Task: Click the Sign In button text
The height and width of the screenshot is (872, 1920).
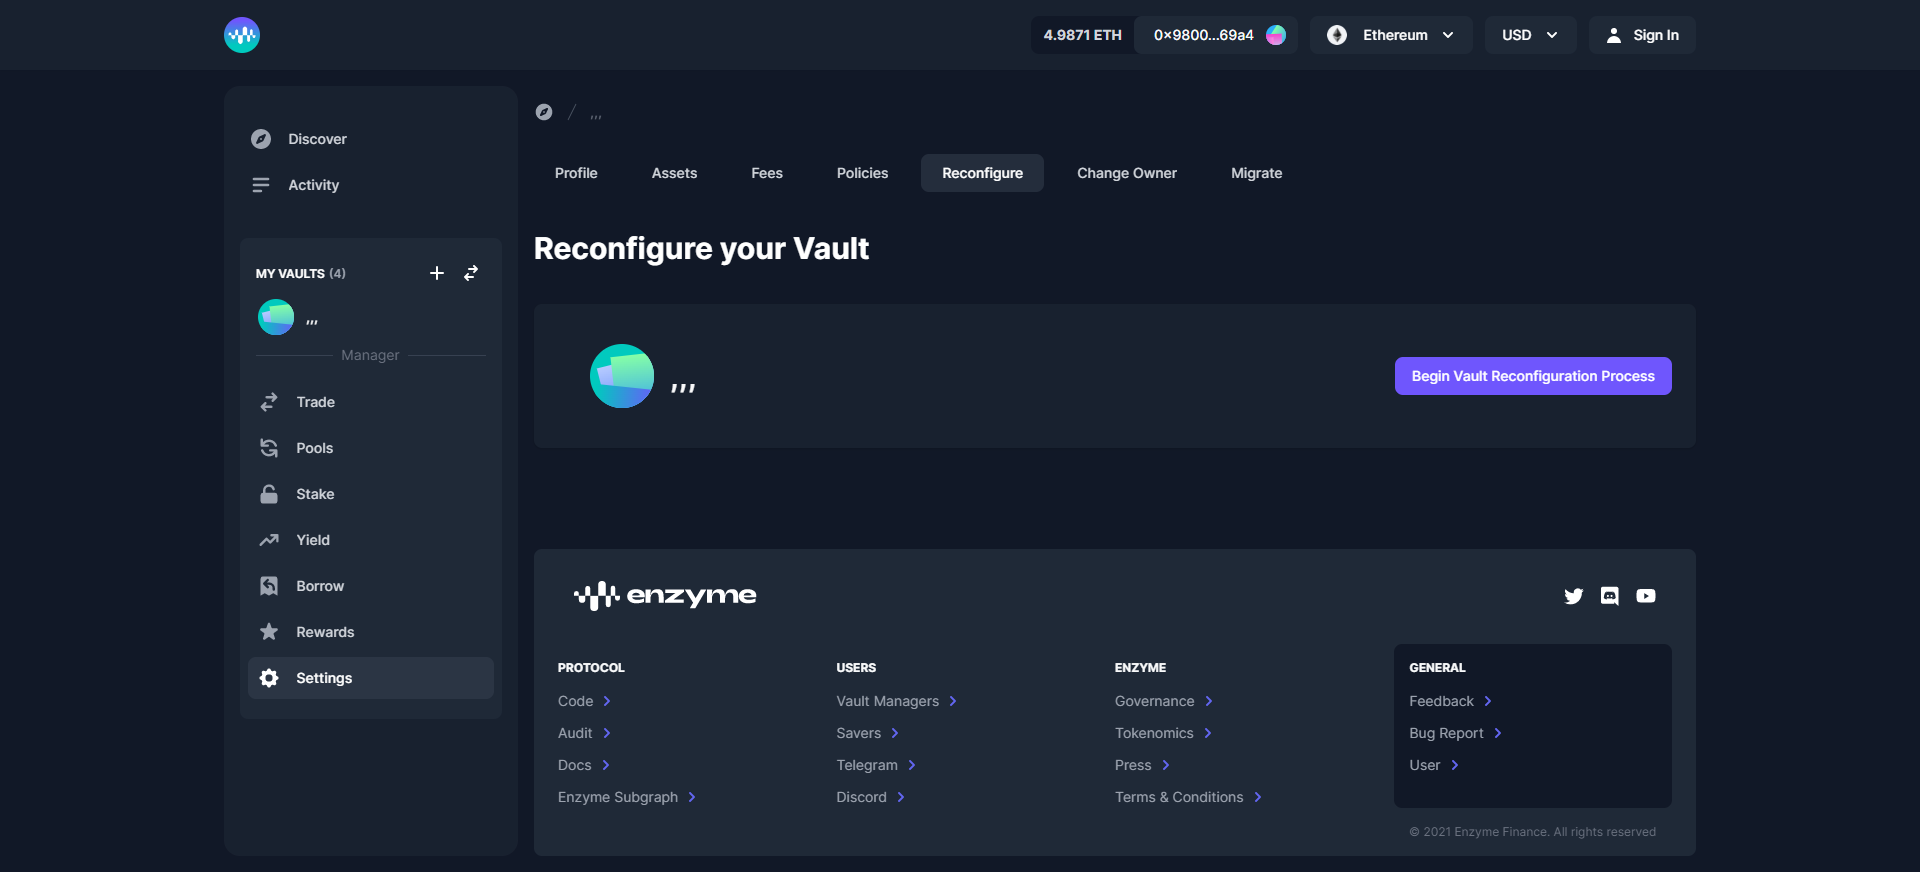Action: [x=1656, y=35]
